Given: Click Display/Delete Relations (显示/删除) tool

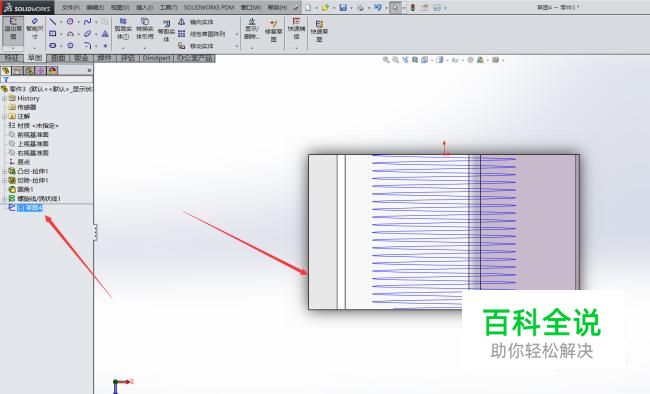Looking at the screenshot, I should tap(252, 29).
